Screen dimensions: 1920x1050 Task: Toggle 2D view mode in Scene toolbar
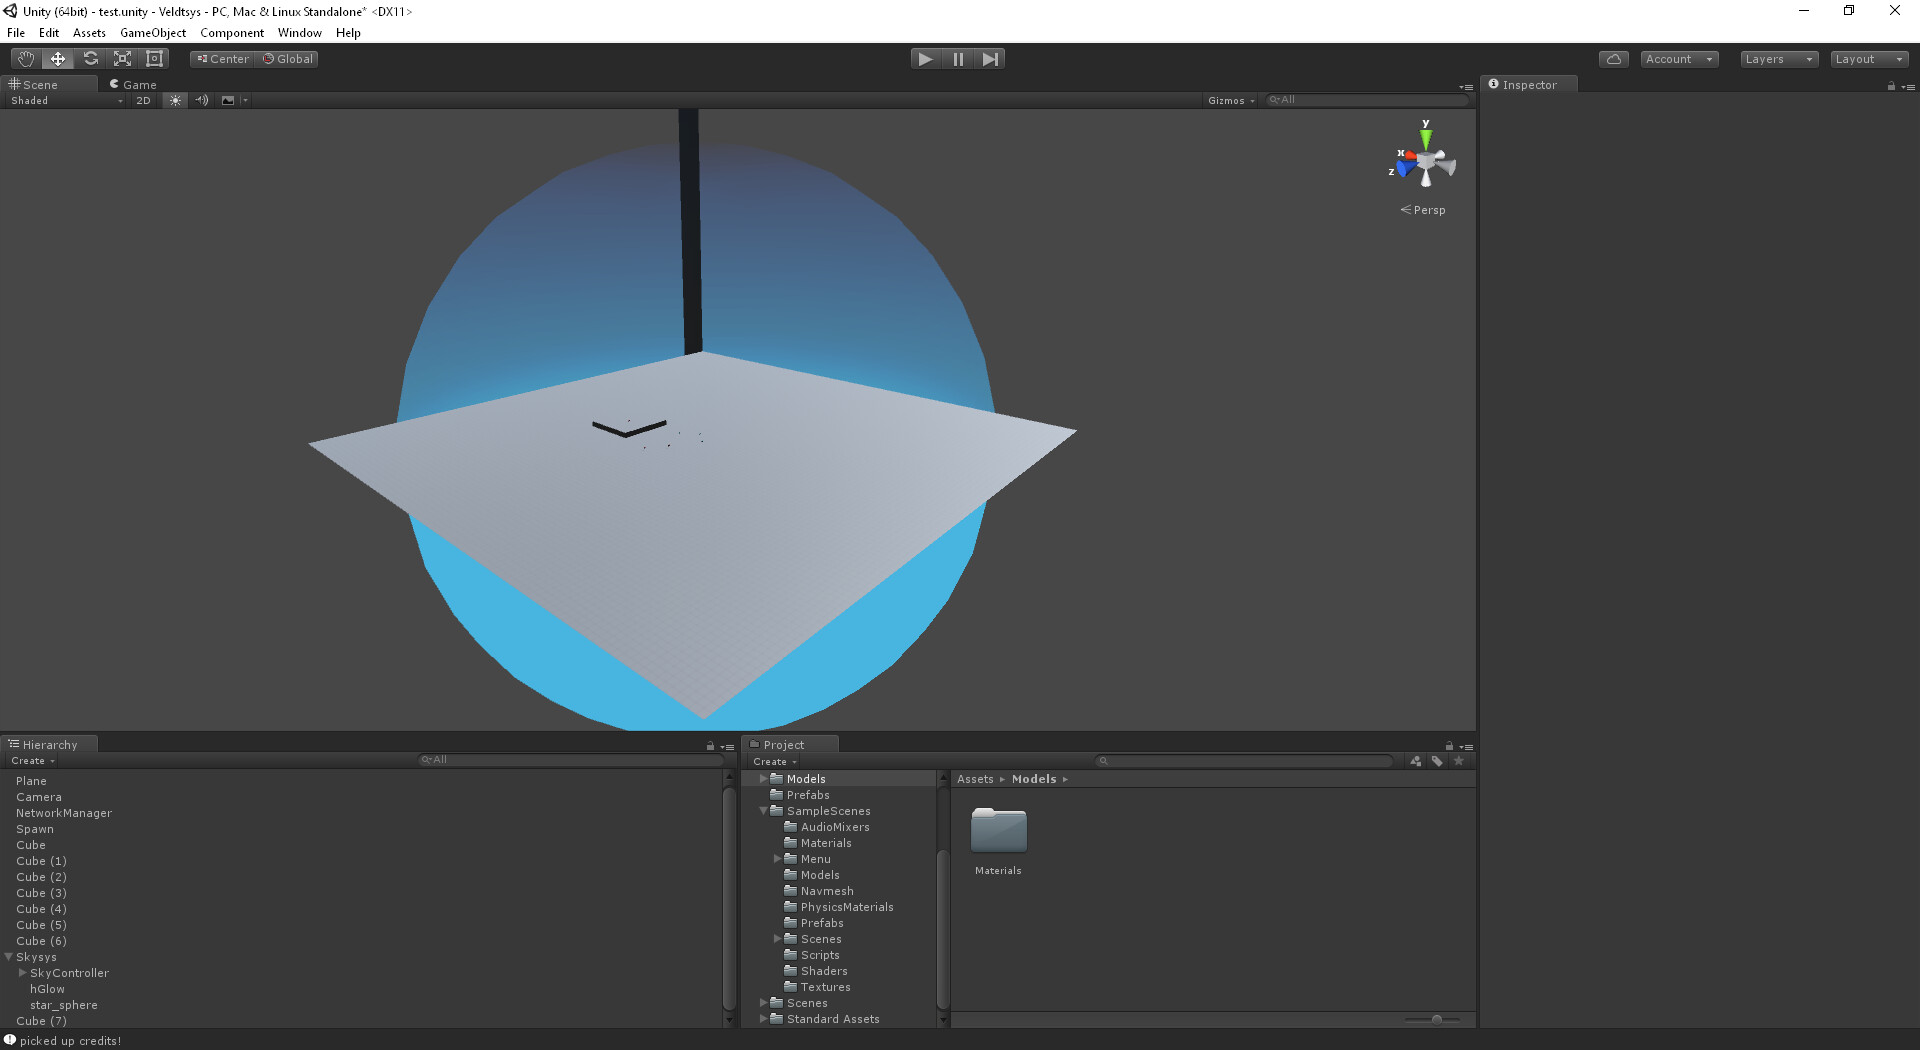[x=143, y=100]
